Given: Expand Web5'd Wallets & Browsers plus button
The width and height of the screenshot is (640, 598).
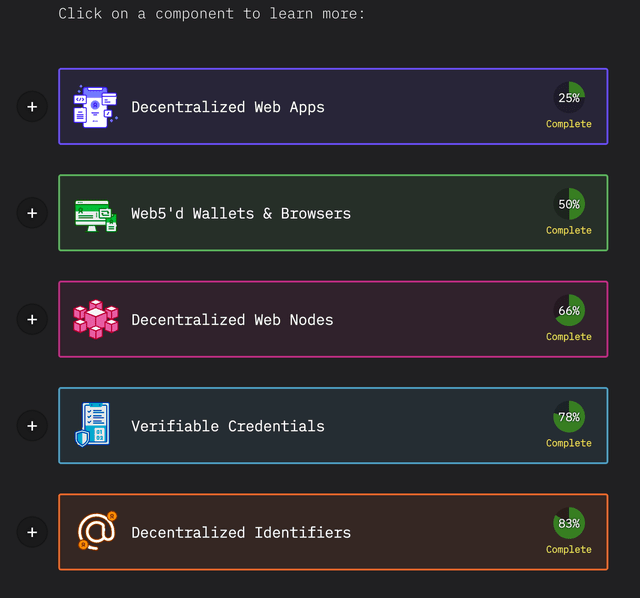Looking at the screenshot, I should coord(32,213).
